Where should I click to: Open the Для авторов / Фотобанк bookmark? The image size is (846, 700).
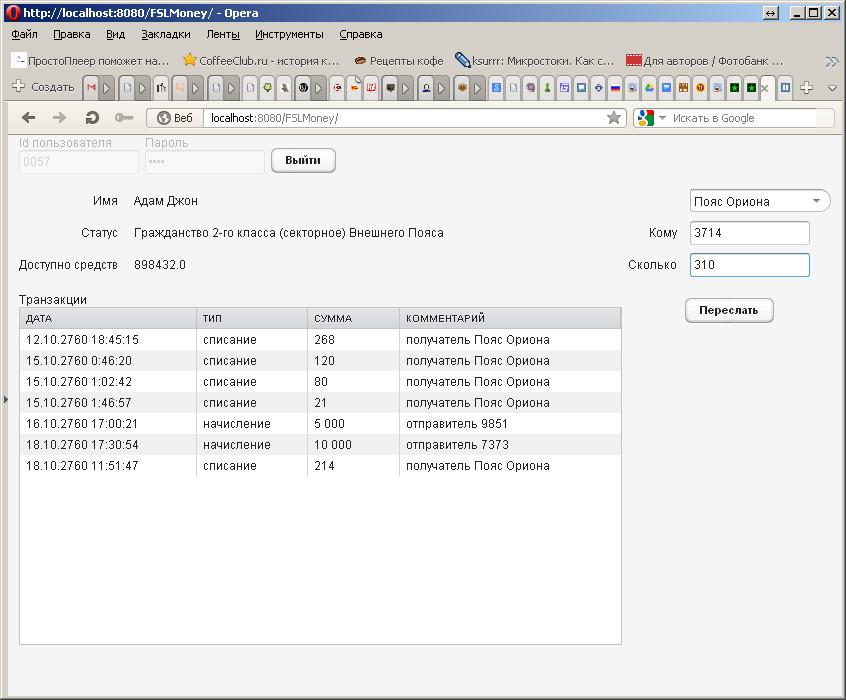pyautogui.click(x=704, y=60)
